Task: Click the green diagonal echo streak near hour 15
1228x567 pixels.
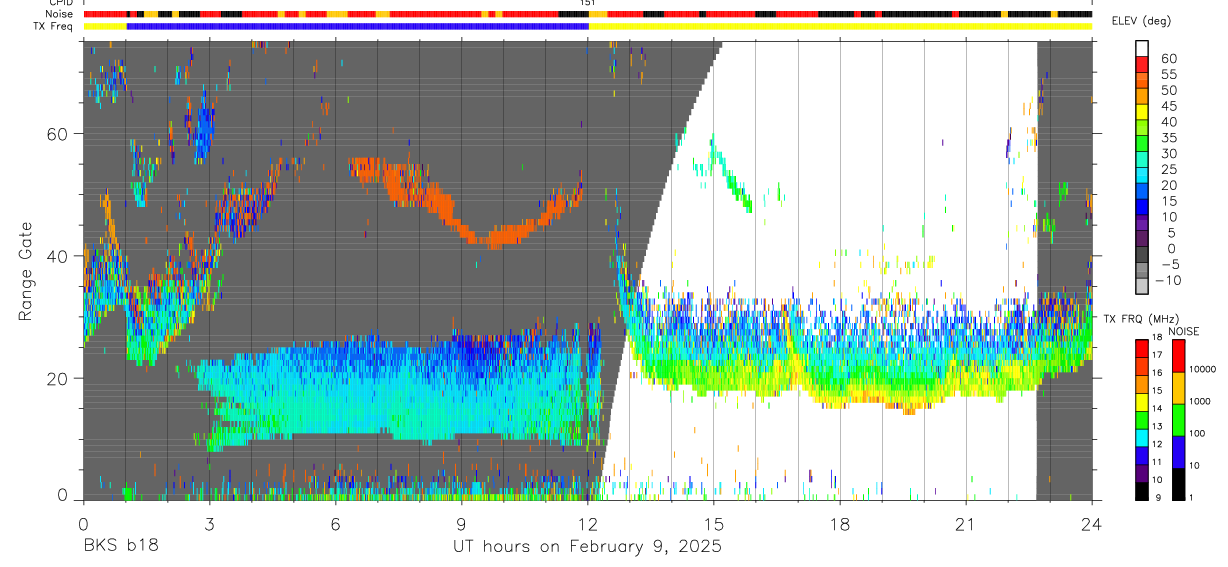Action: (732, 176)
